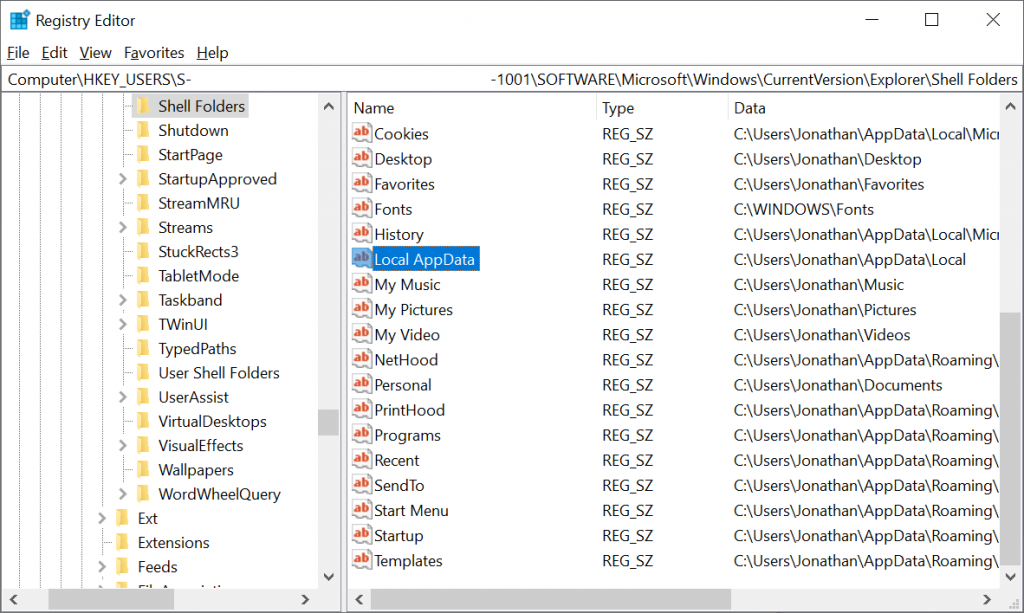Select the User Shell Folders key
The width and height of the screenshot is (1024, 613).
218,373
